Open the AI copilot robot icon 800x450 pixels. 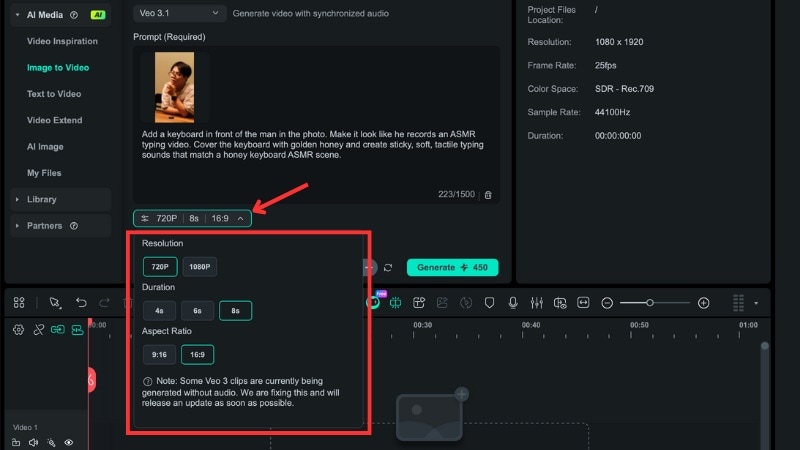[x=373, y=303]
